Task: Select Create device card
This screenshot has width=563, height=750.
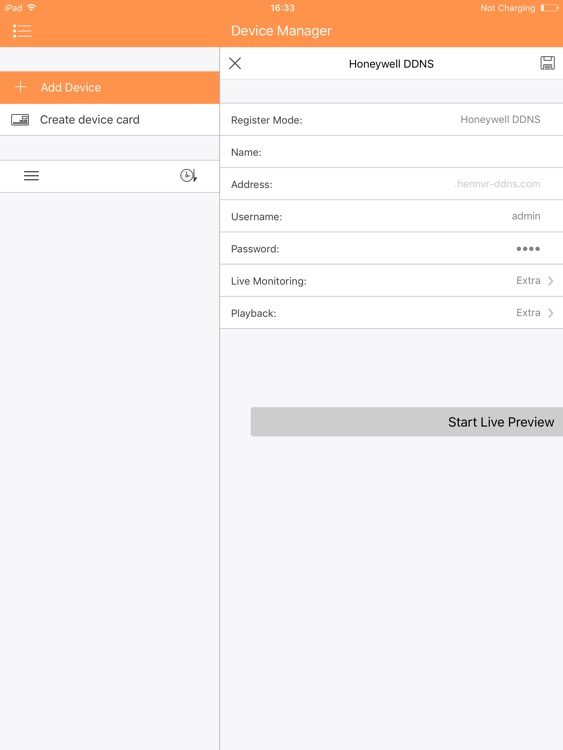Action: (110, 120)
